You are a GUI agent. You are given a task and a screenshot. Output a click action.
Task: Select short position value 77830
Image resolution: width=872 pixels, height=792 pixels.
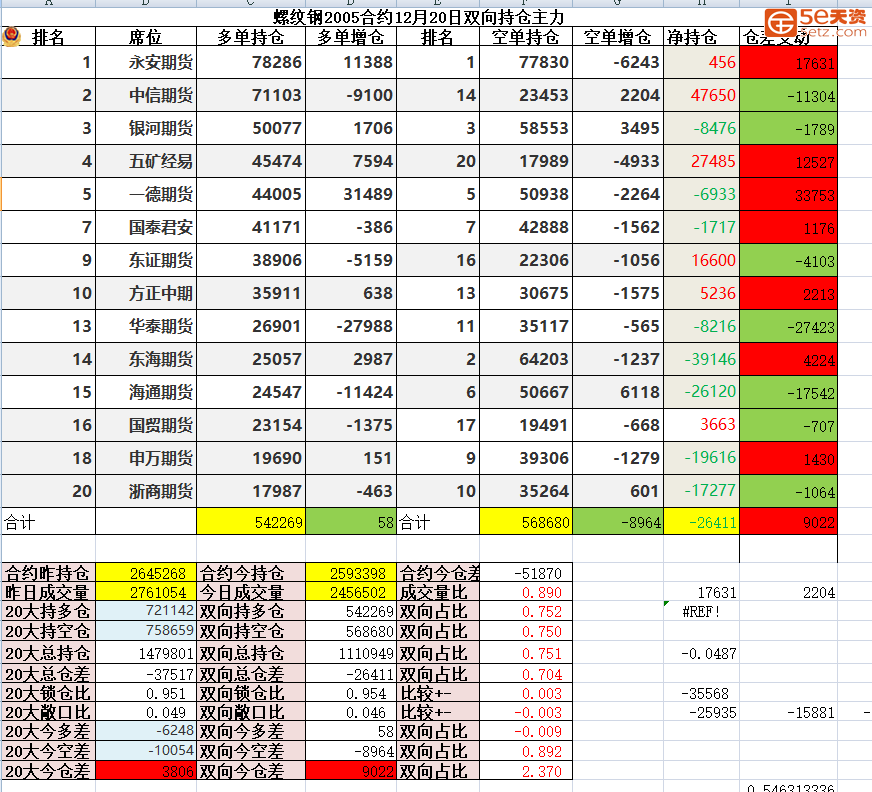pyautogui.click(x=526, y=62)
